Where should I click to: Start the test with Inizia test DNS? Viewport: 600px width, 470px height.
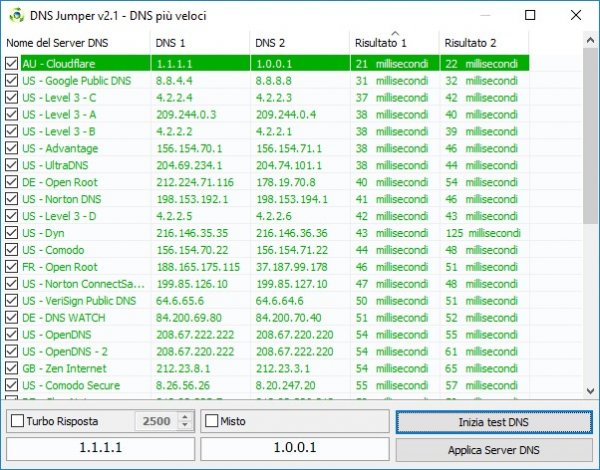494,422
